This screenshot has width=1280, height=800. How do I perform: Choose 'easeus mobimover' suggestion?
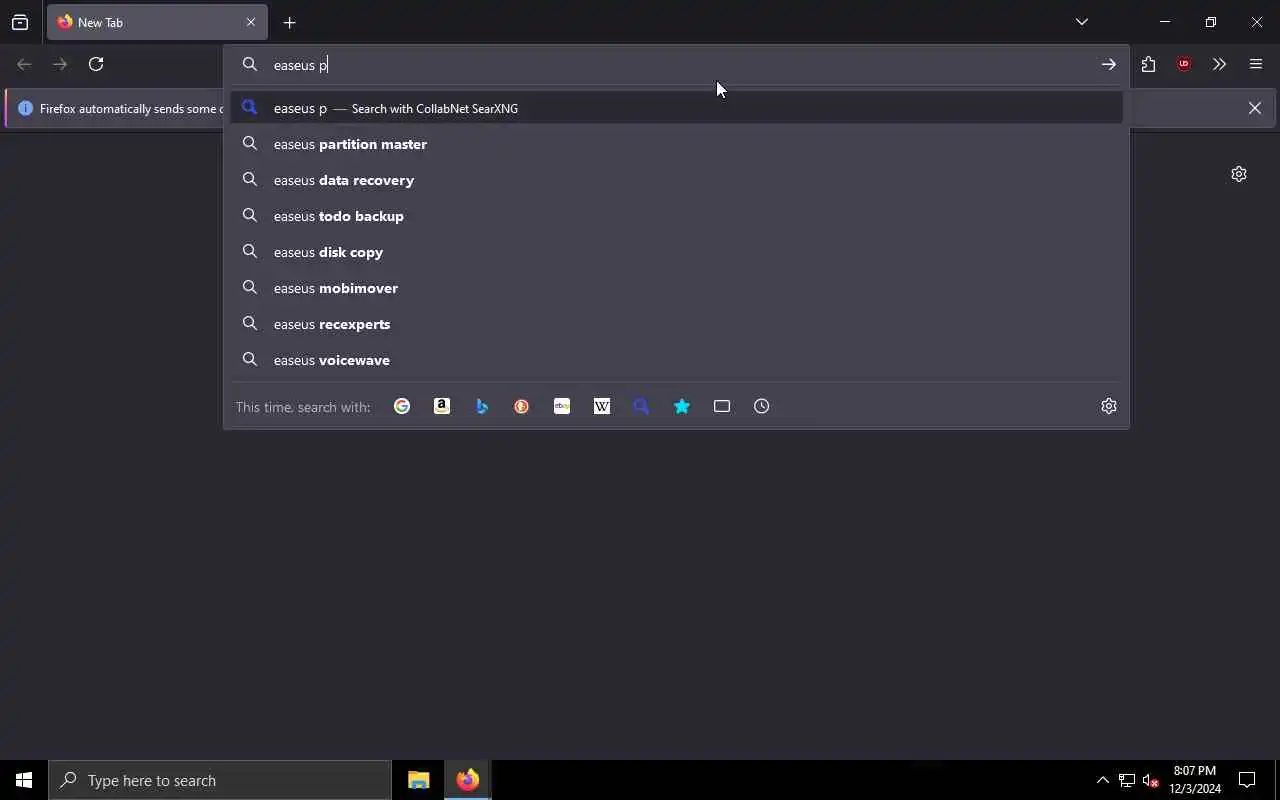(676, 288)
